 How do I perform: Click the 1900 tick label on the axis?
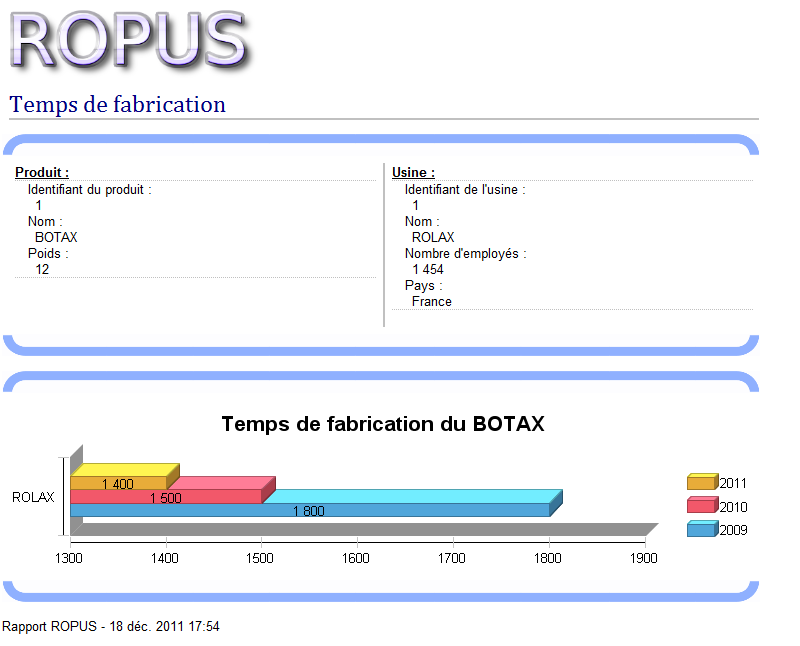coord(644,558)
